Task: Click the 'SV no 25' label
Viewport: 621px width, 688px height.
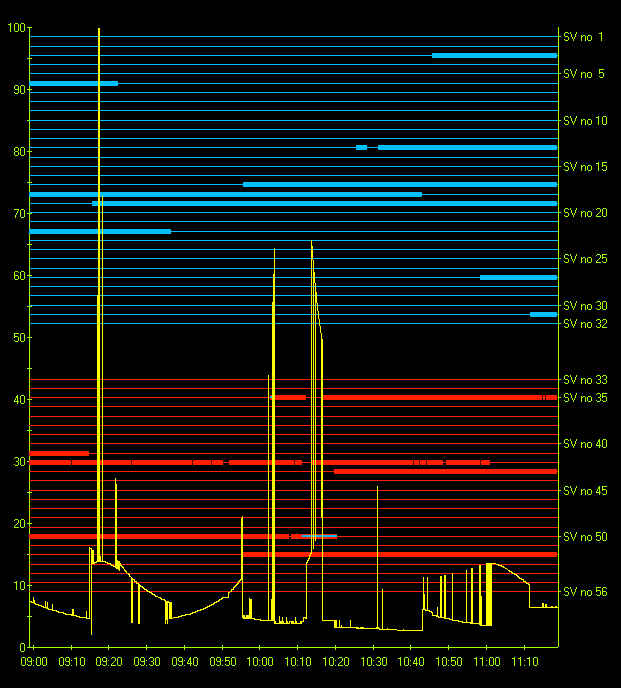Action: (585, 259)
